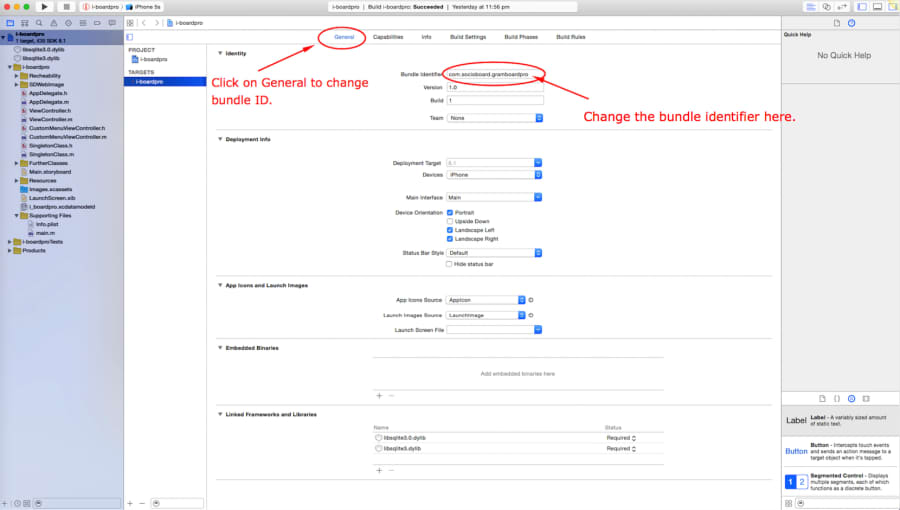Collapse Linked Frameworks and Libraries section
900x510 pixels.
220,414
